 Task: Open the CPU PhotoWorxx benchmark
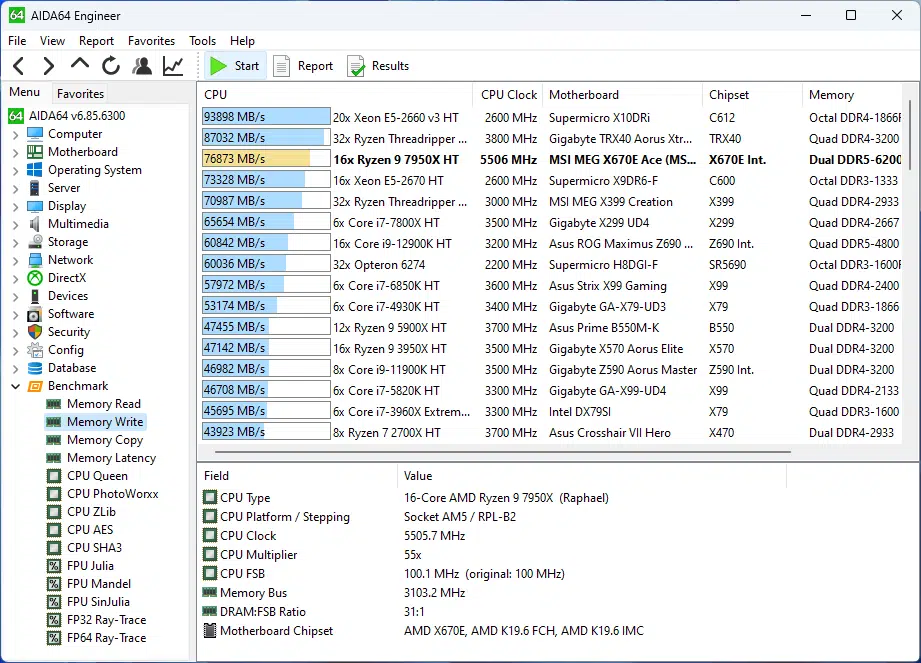(x=103, y=494)
